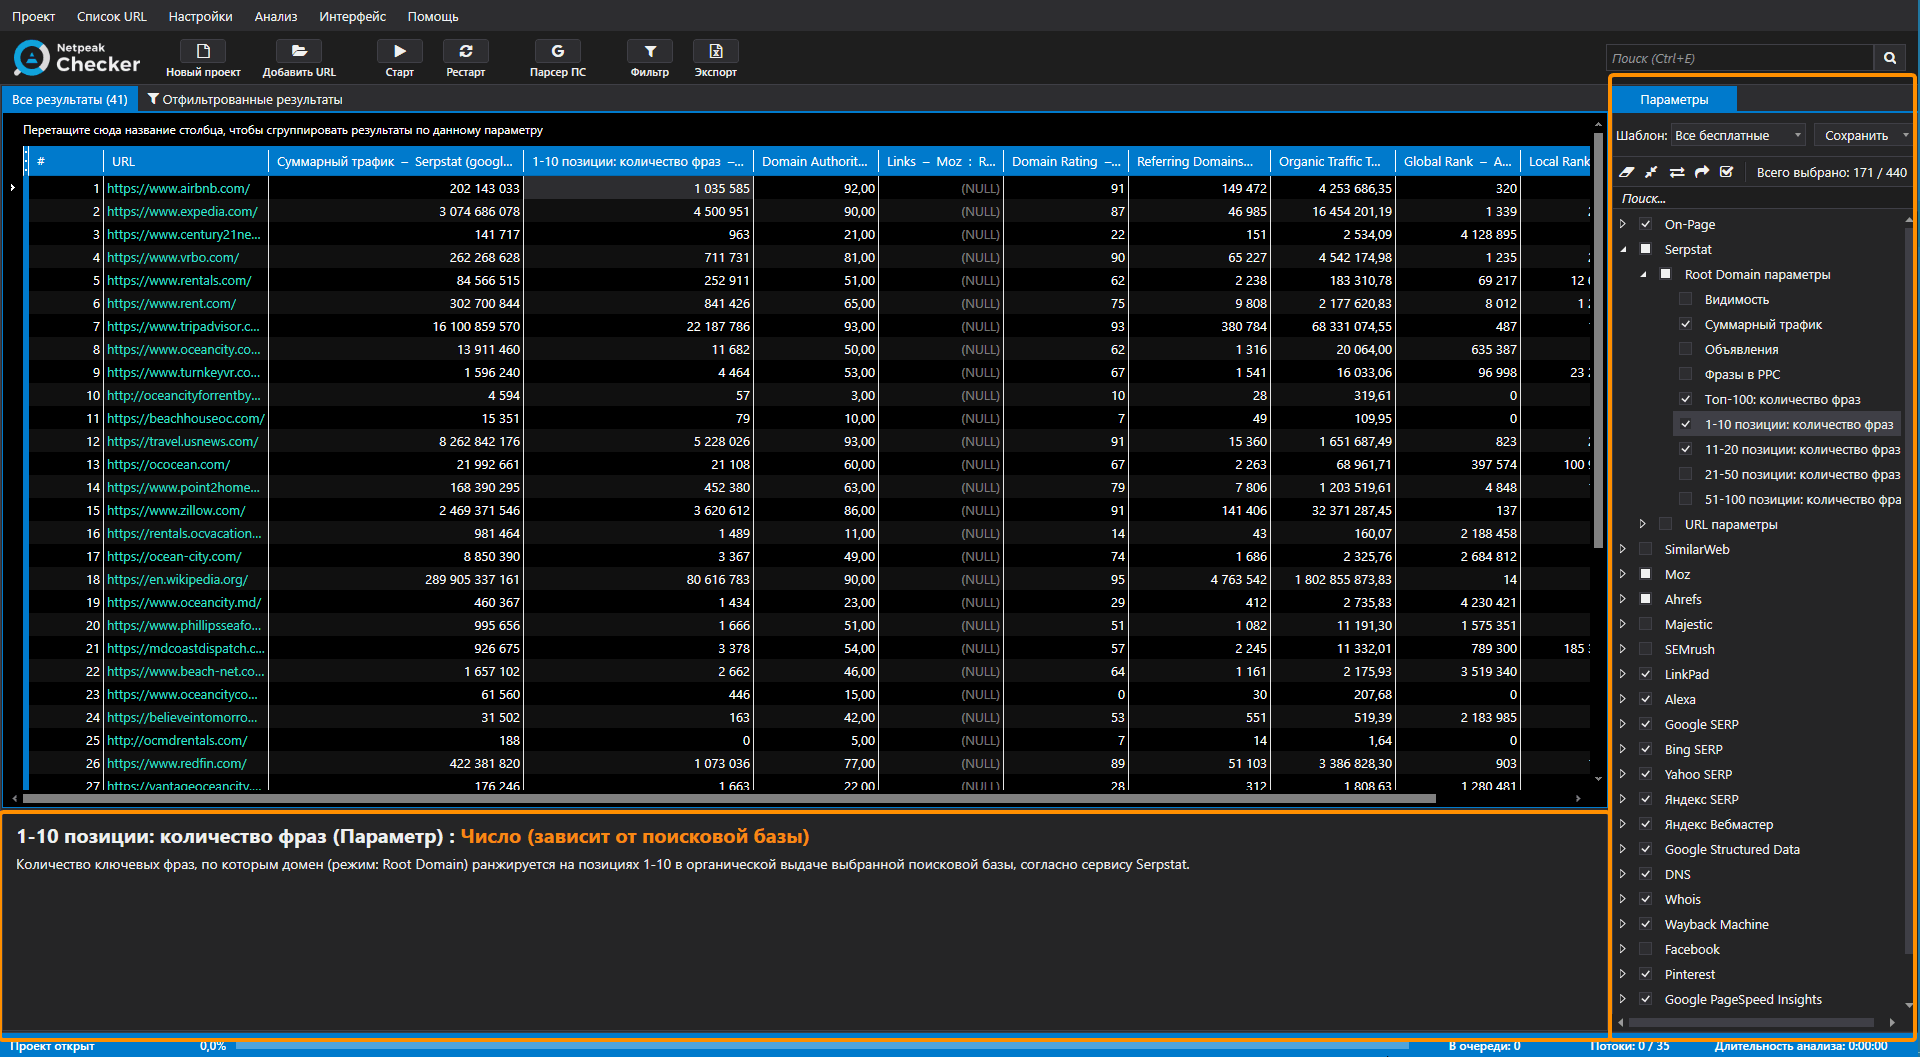This screenshot has width=1920, height=1057.
Task: Select the Параметры tab
Action: (1674, 99)
